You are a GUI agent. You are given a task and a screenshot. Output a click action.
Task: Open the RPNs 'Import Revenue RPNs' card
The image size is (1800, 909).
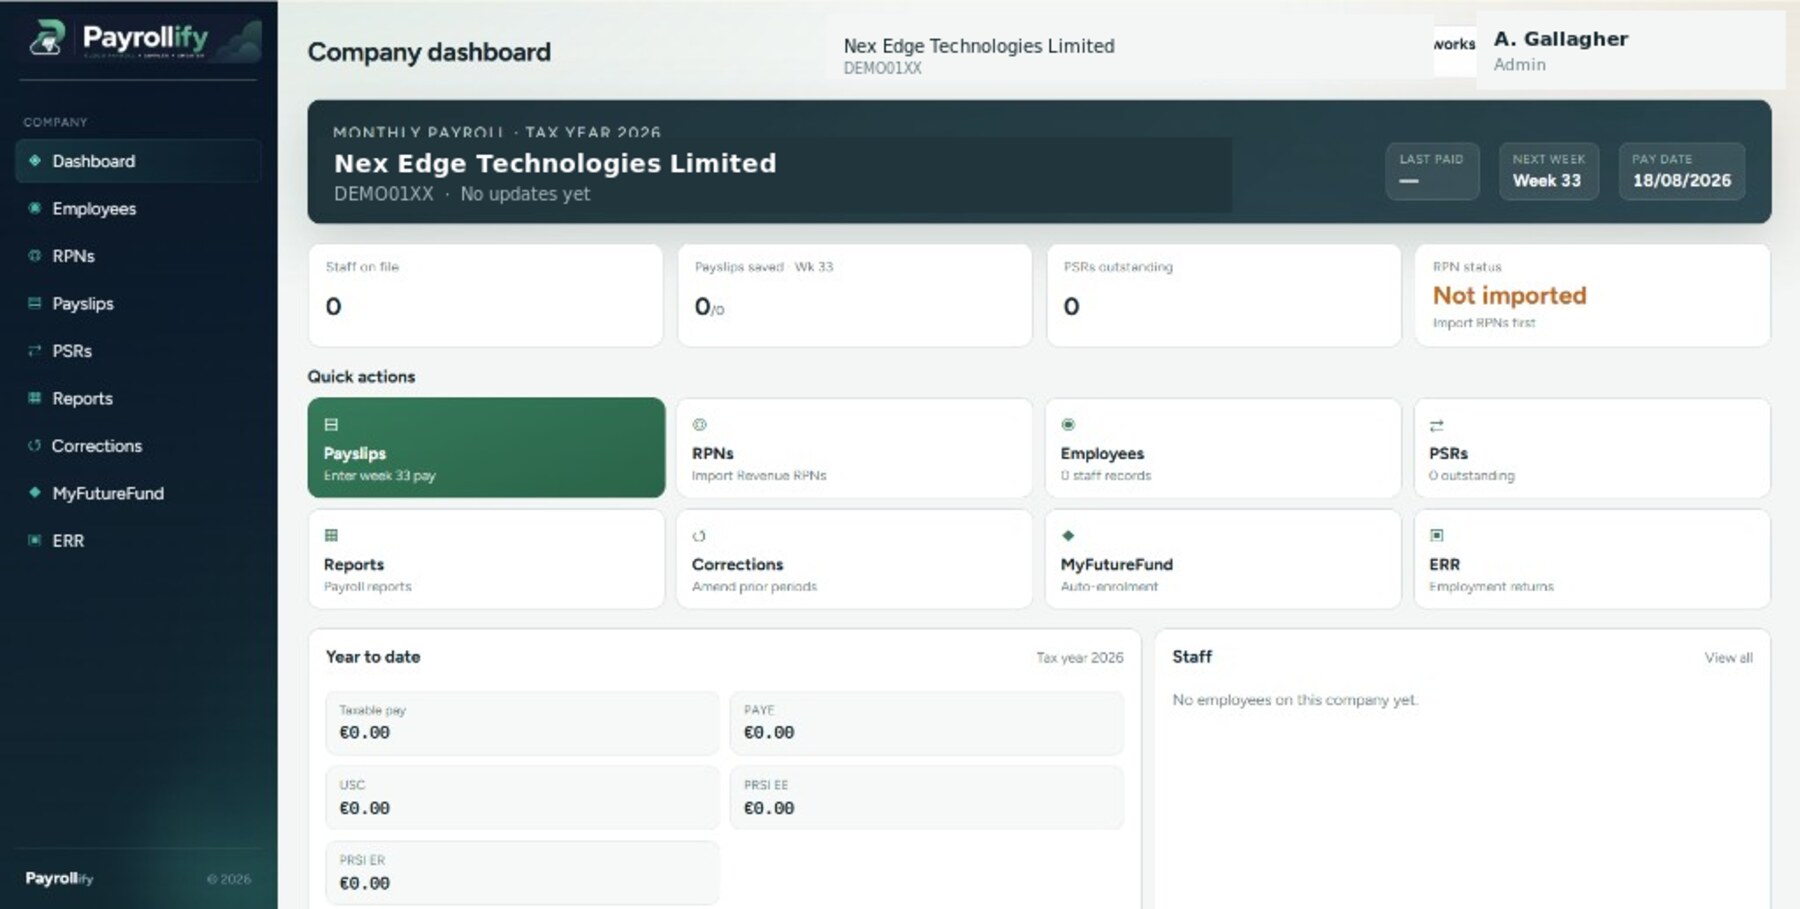[x=854, y=447]
